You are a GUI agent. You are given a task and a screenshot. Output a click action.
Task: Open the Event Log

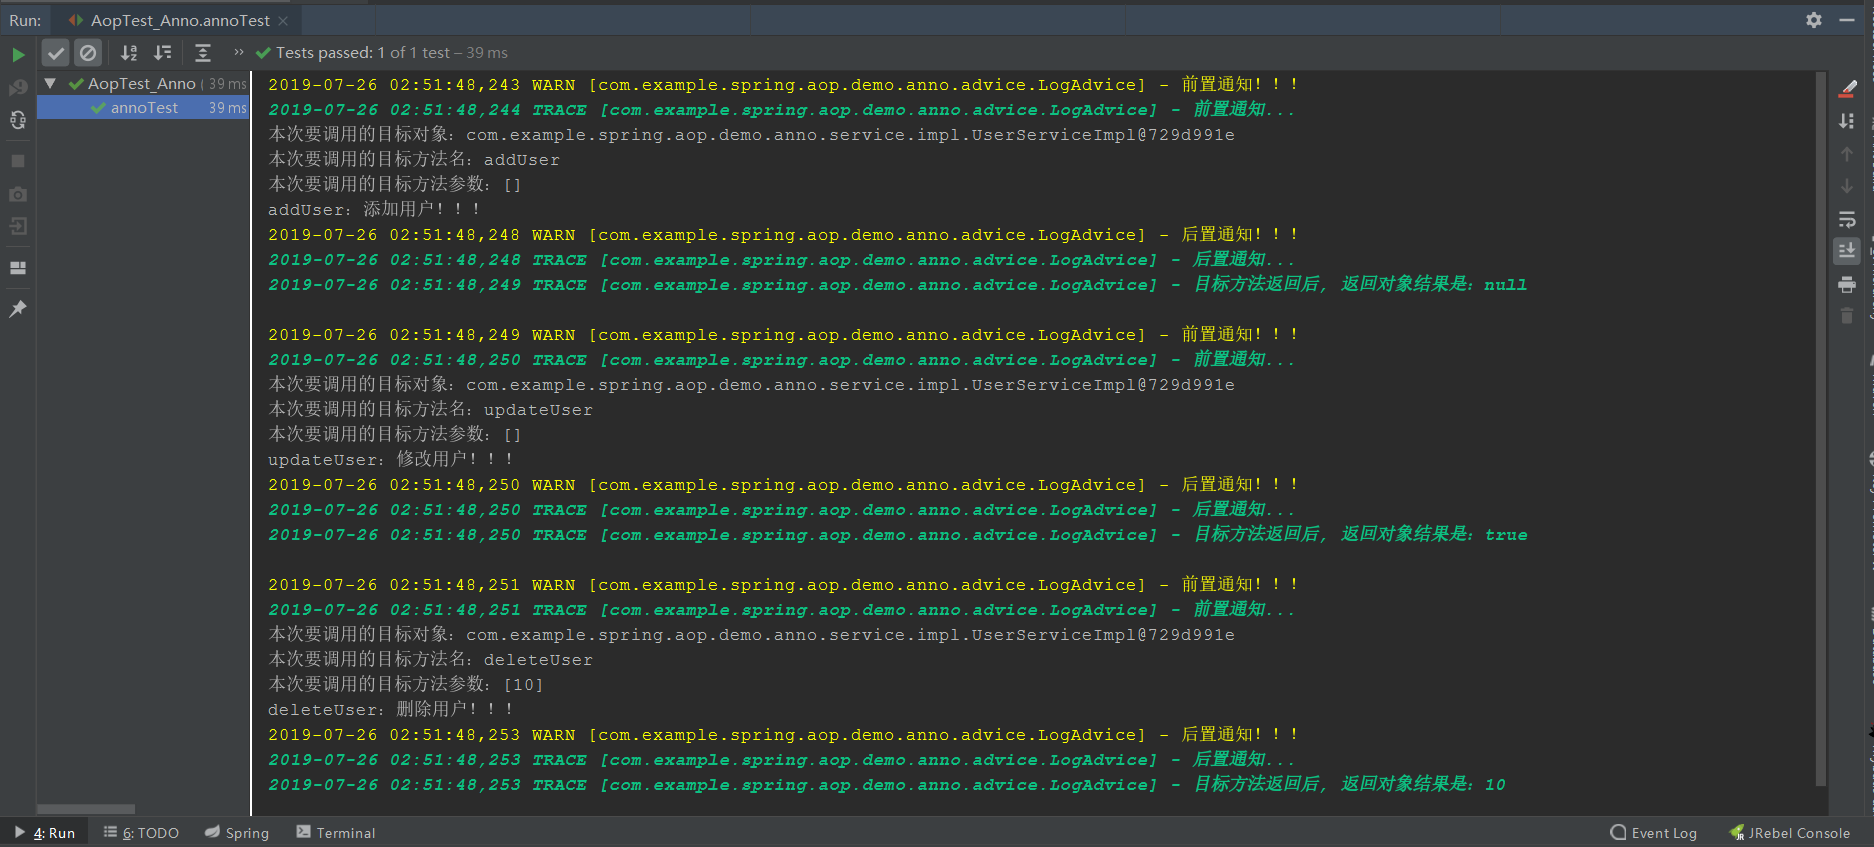[x=1654, y=833]
